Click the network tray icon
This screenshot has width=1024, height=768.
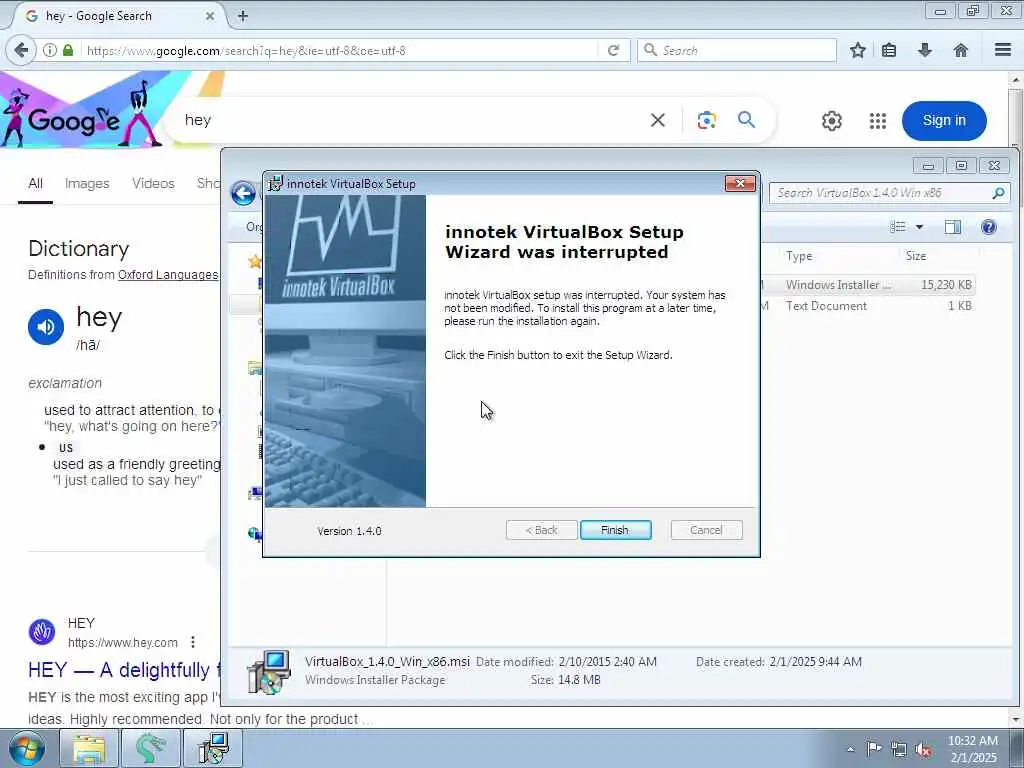[x=899, y=749]
